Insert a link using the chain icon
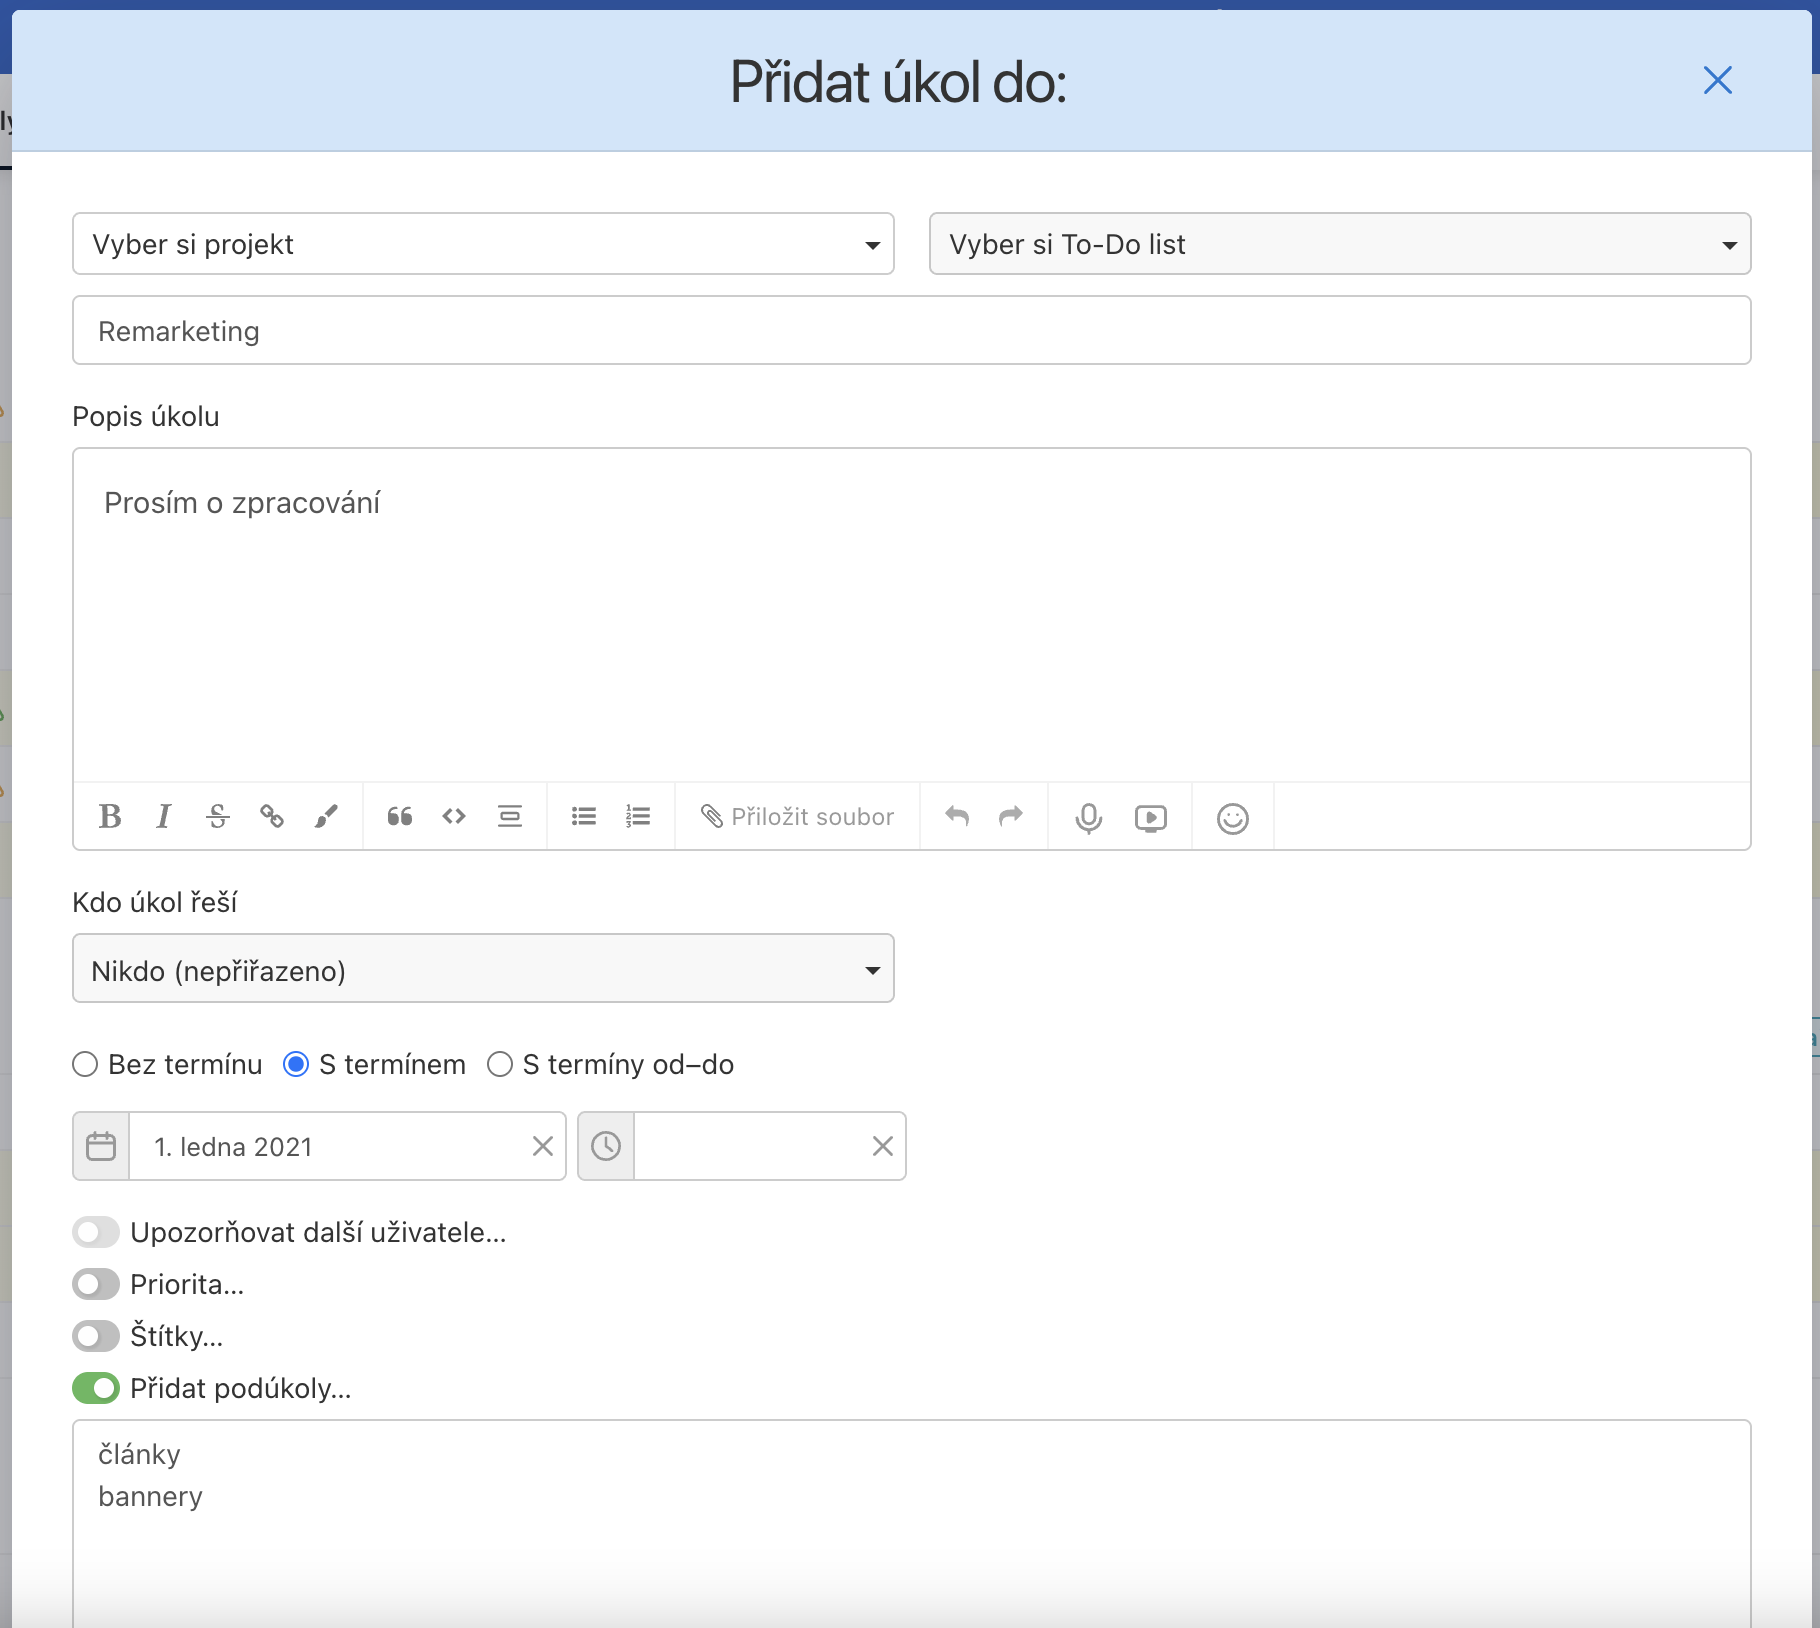Image resolution: width=1820 pixels, height=1628 pixels. click(272, 817)
